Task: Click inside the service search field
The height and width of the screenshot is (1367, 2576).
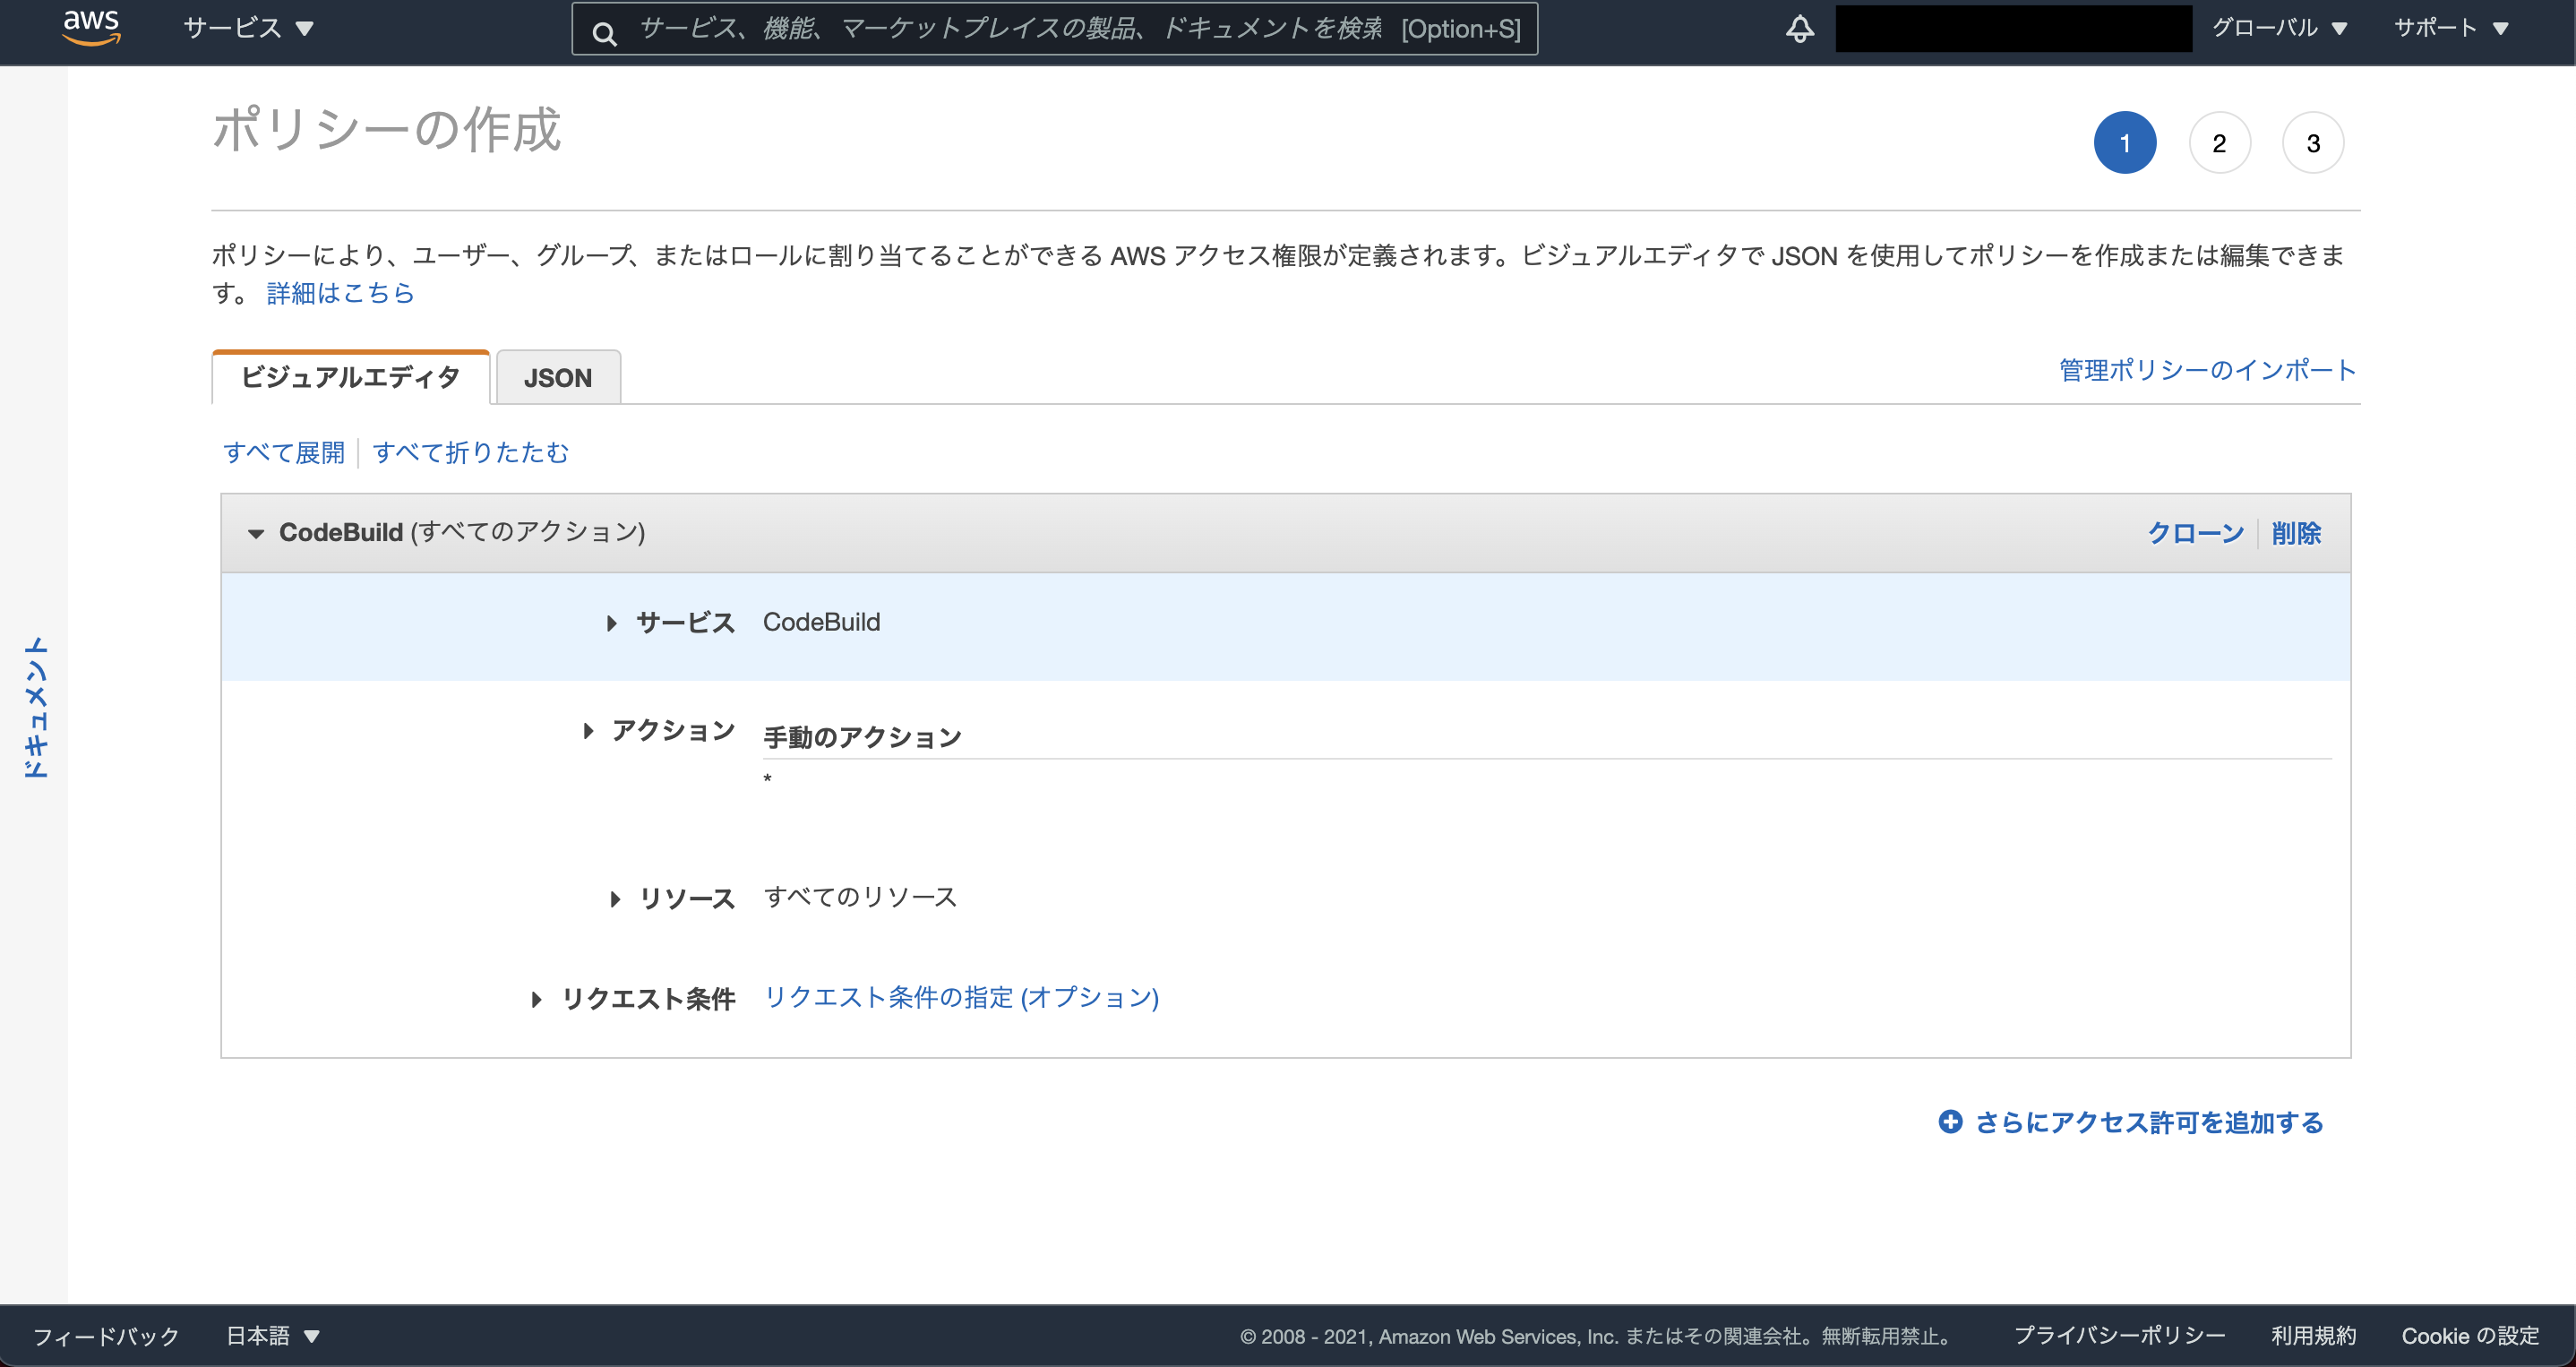Action: click(1050, 29)
